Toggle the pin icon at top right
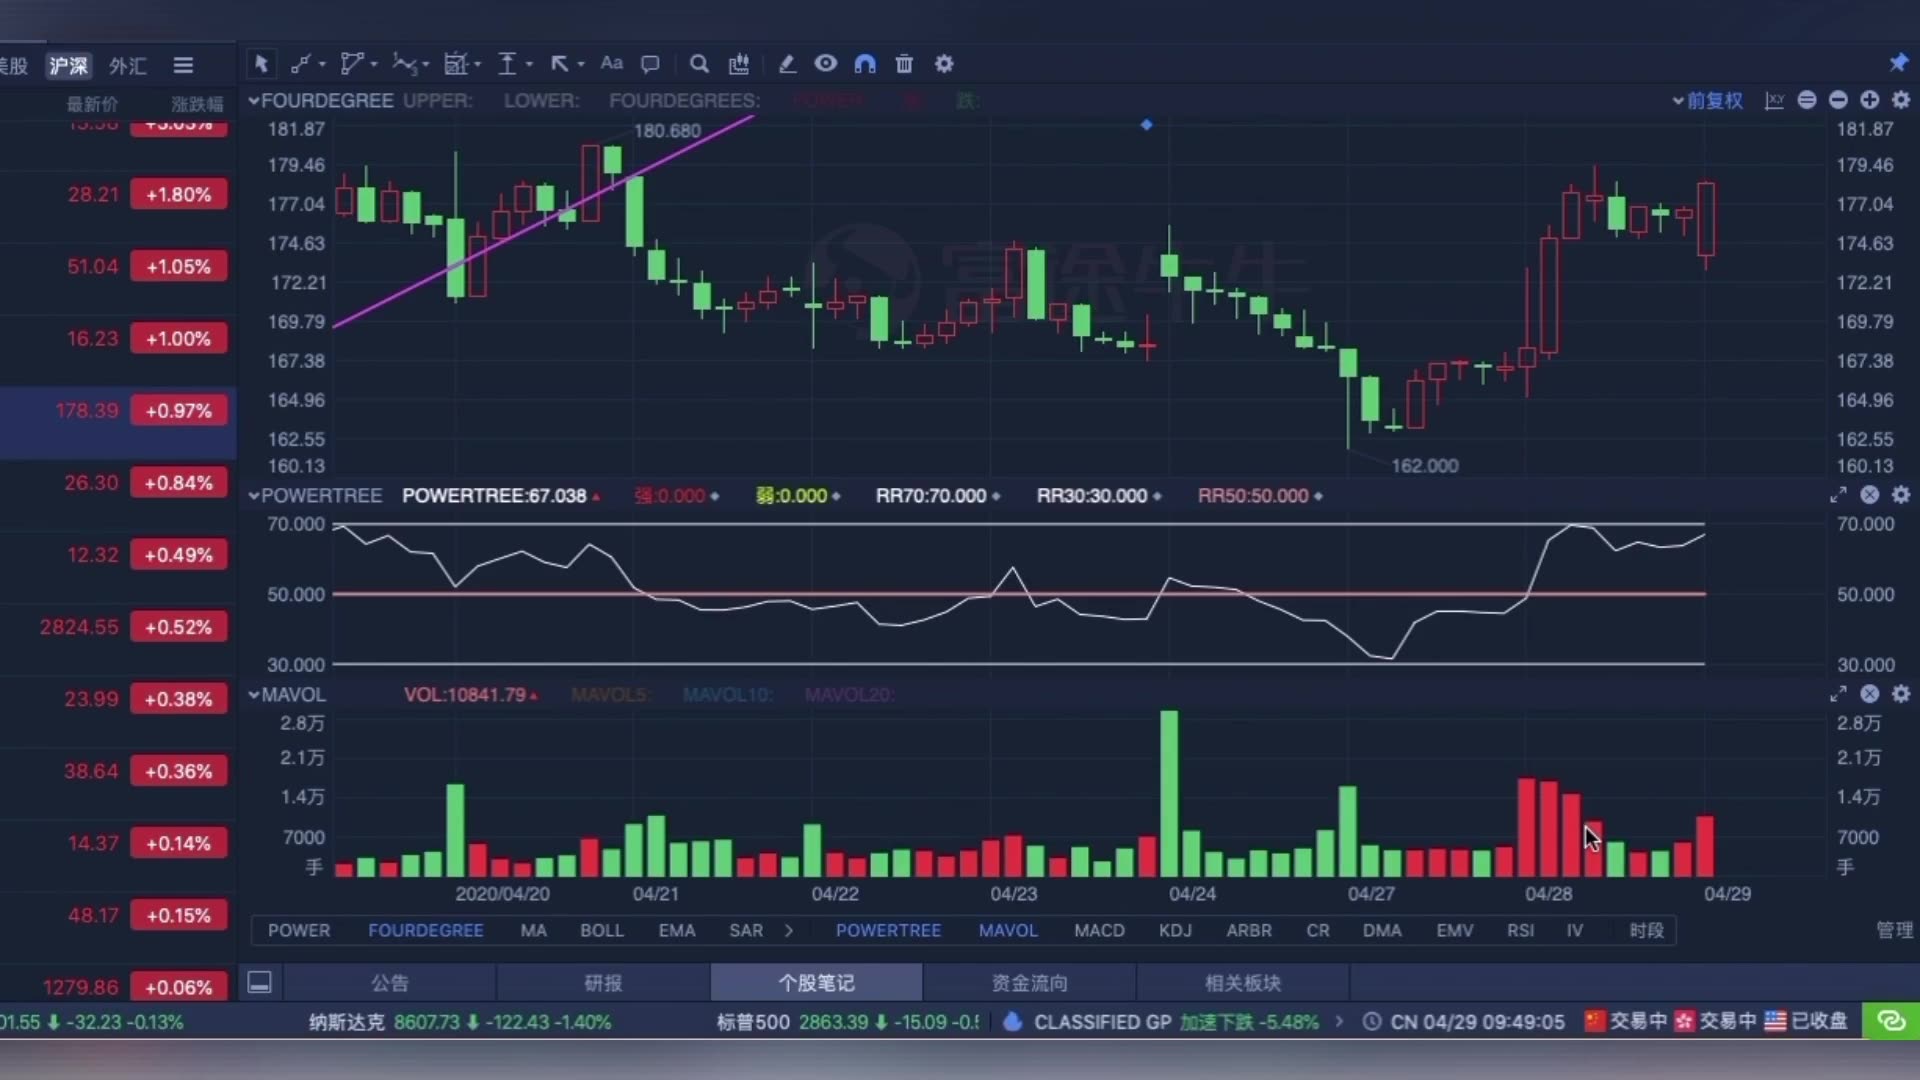Viewport: 1920px width, 1080px height. (1898, 63)
